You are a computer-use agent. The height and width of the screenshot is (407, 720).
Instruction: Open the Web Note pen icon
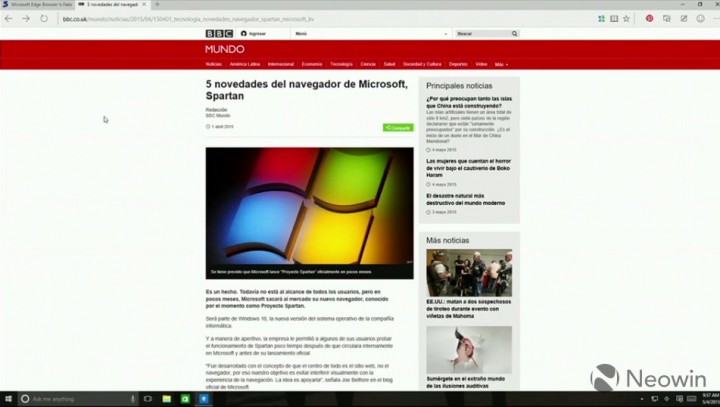684,18
